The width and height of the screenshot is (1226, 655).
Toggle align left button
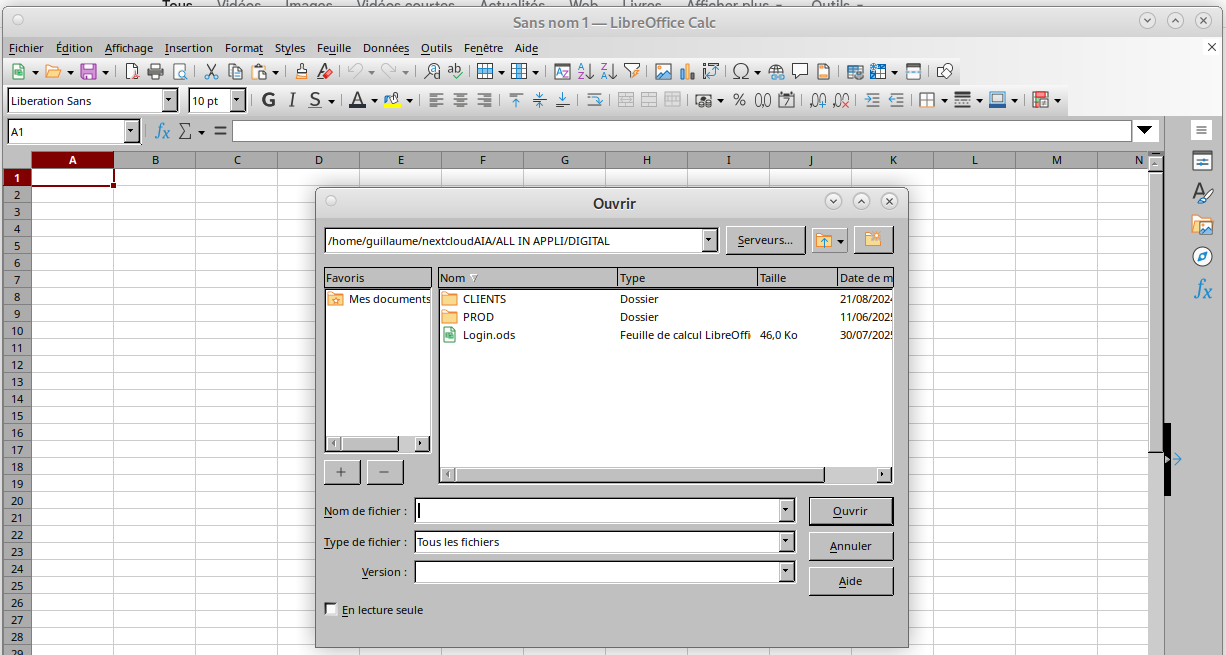pos(437,100)
